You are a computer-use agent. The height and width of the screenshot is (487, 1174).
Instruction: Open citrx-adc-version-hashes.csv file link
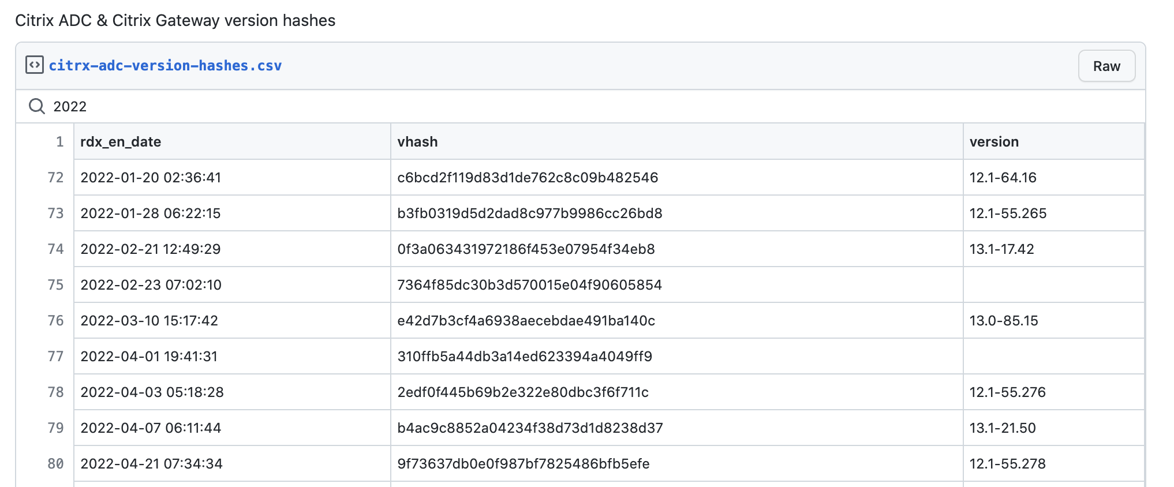point(165,65)
